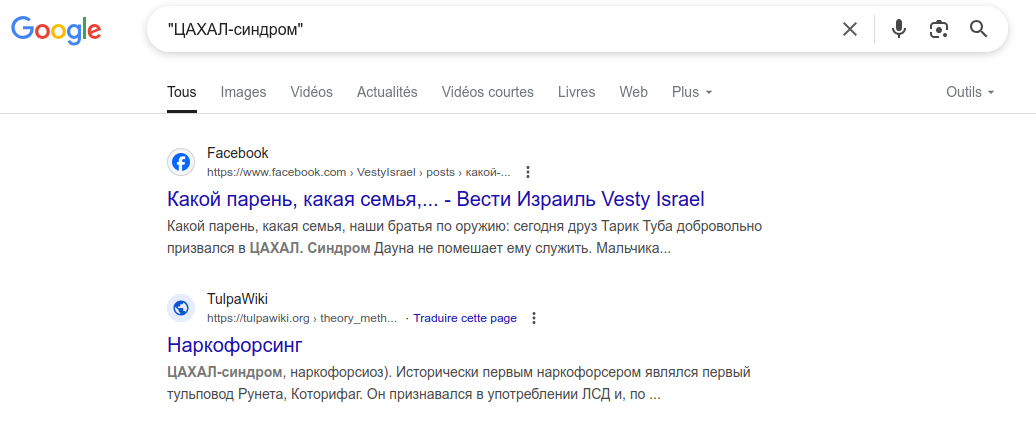
Task: Open the Actualités tab
Action: click(387, 92)
